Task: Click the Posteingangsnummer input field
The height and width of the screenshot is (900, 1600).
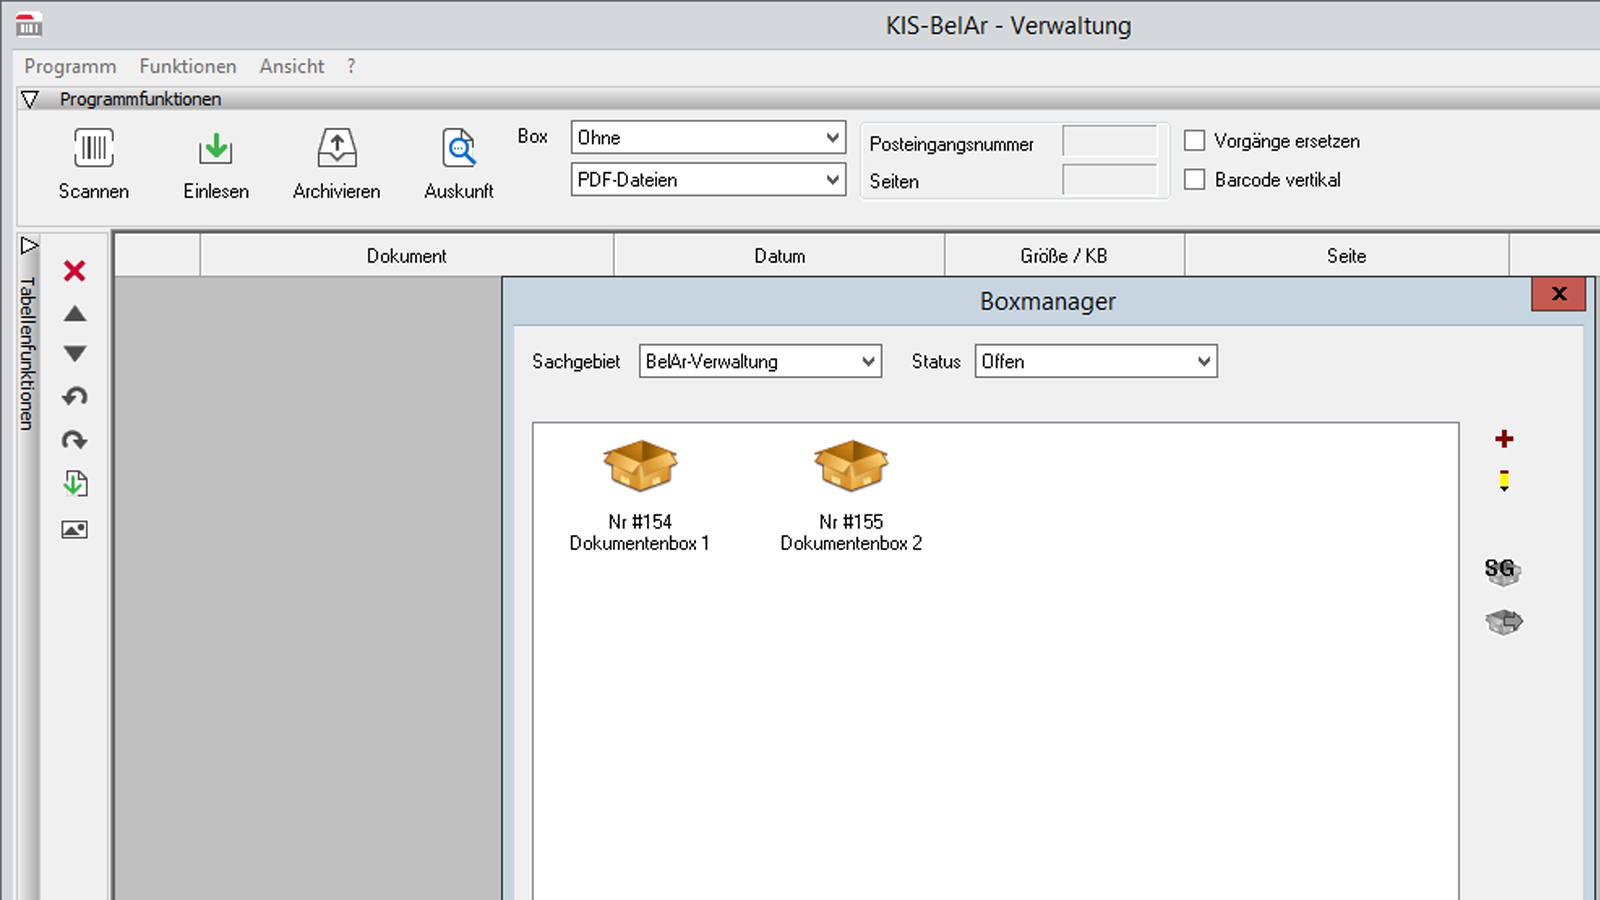Action: pyautogui.click(x=1109, y=142)
